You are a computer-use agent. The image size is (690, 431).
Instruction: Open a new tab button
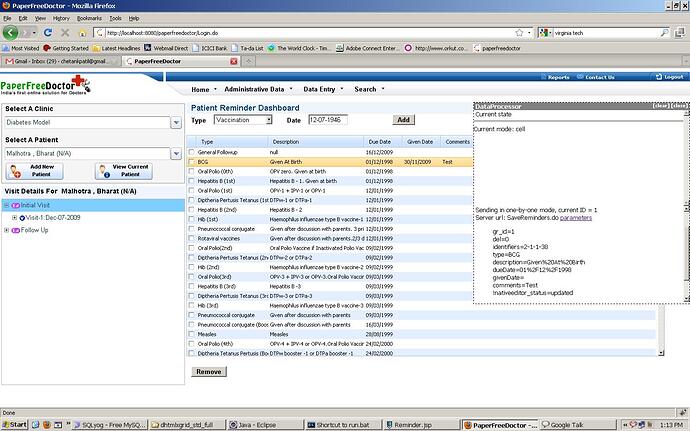point(249,61)
